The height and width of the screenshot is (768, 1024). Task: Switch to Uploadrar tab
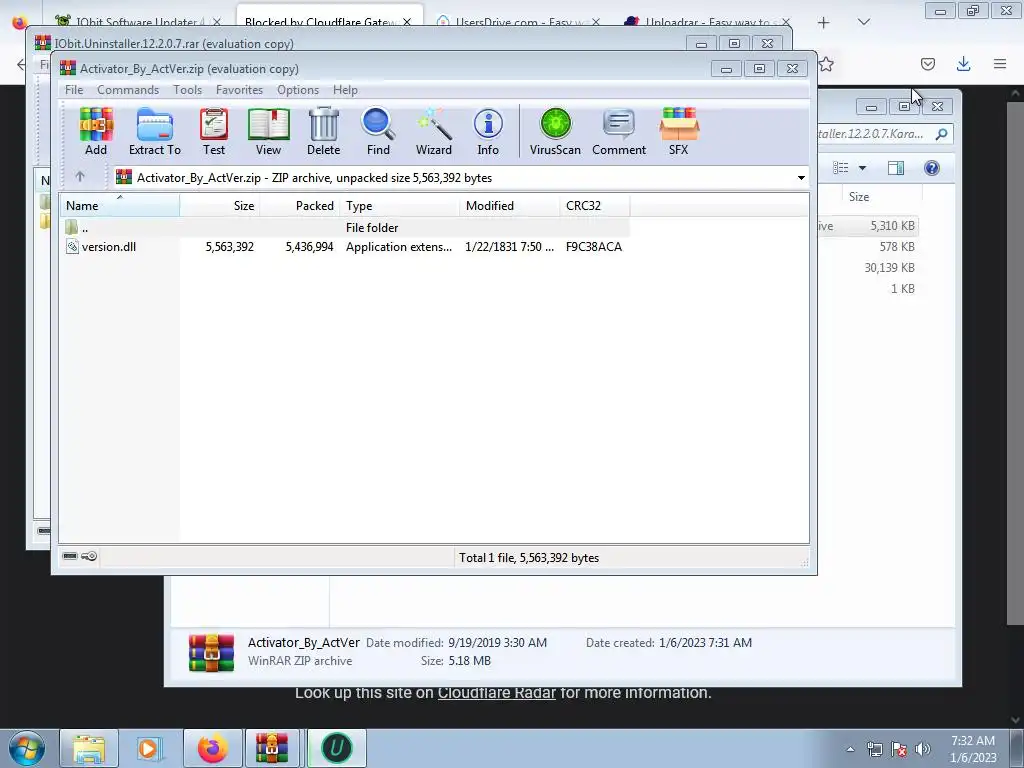[708, 22]
